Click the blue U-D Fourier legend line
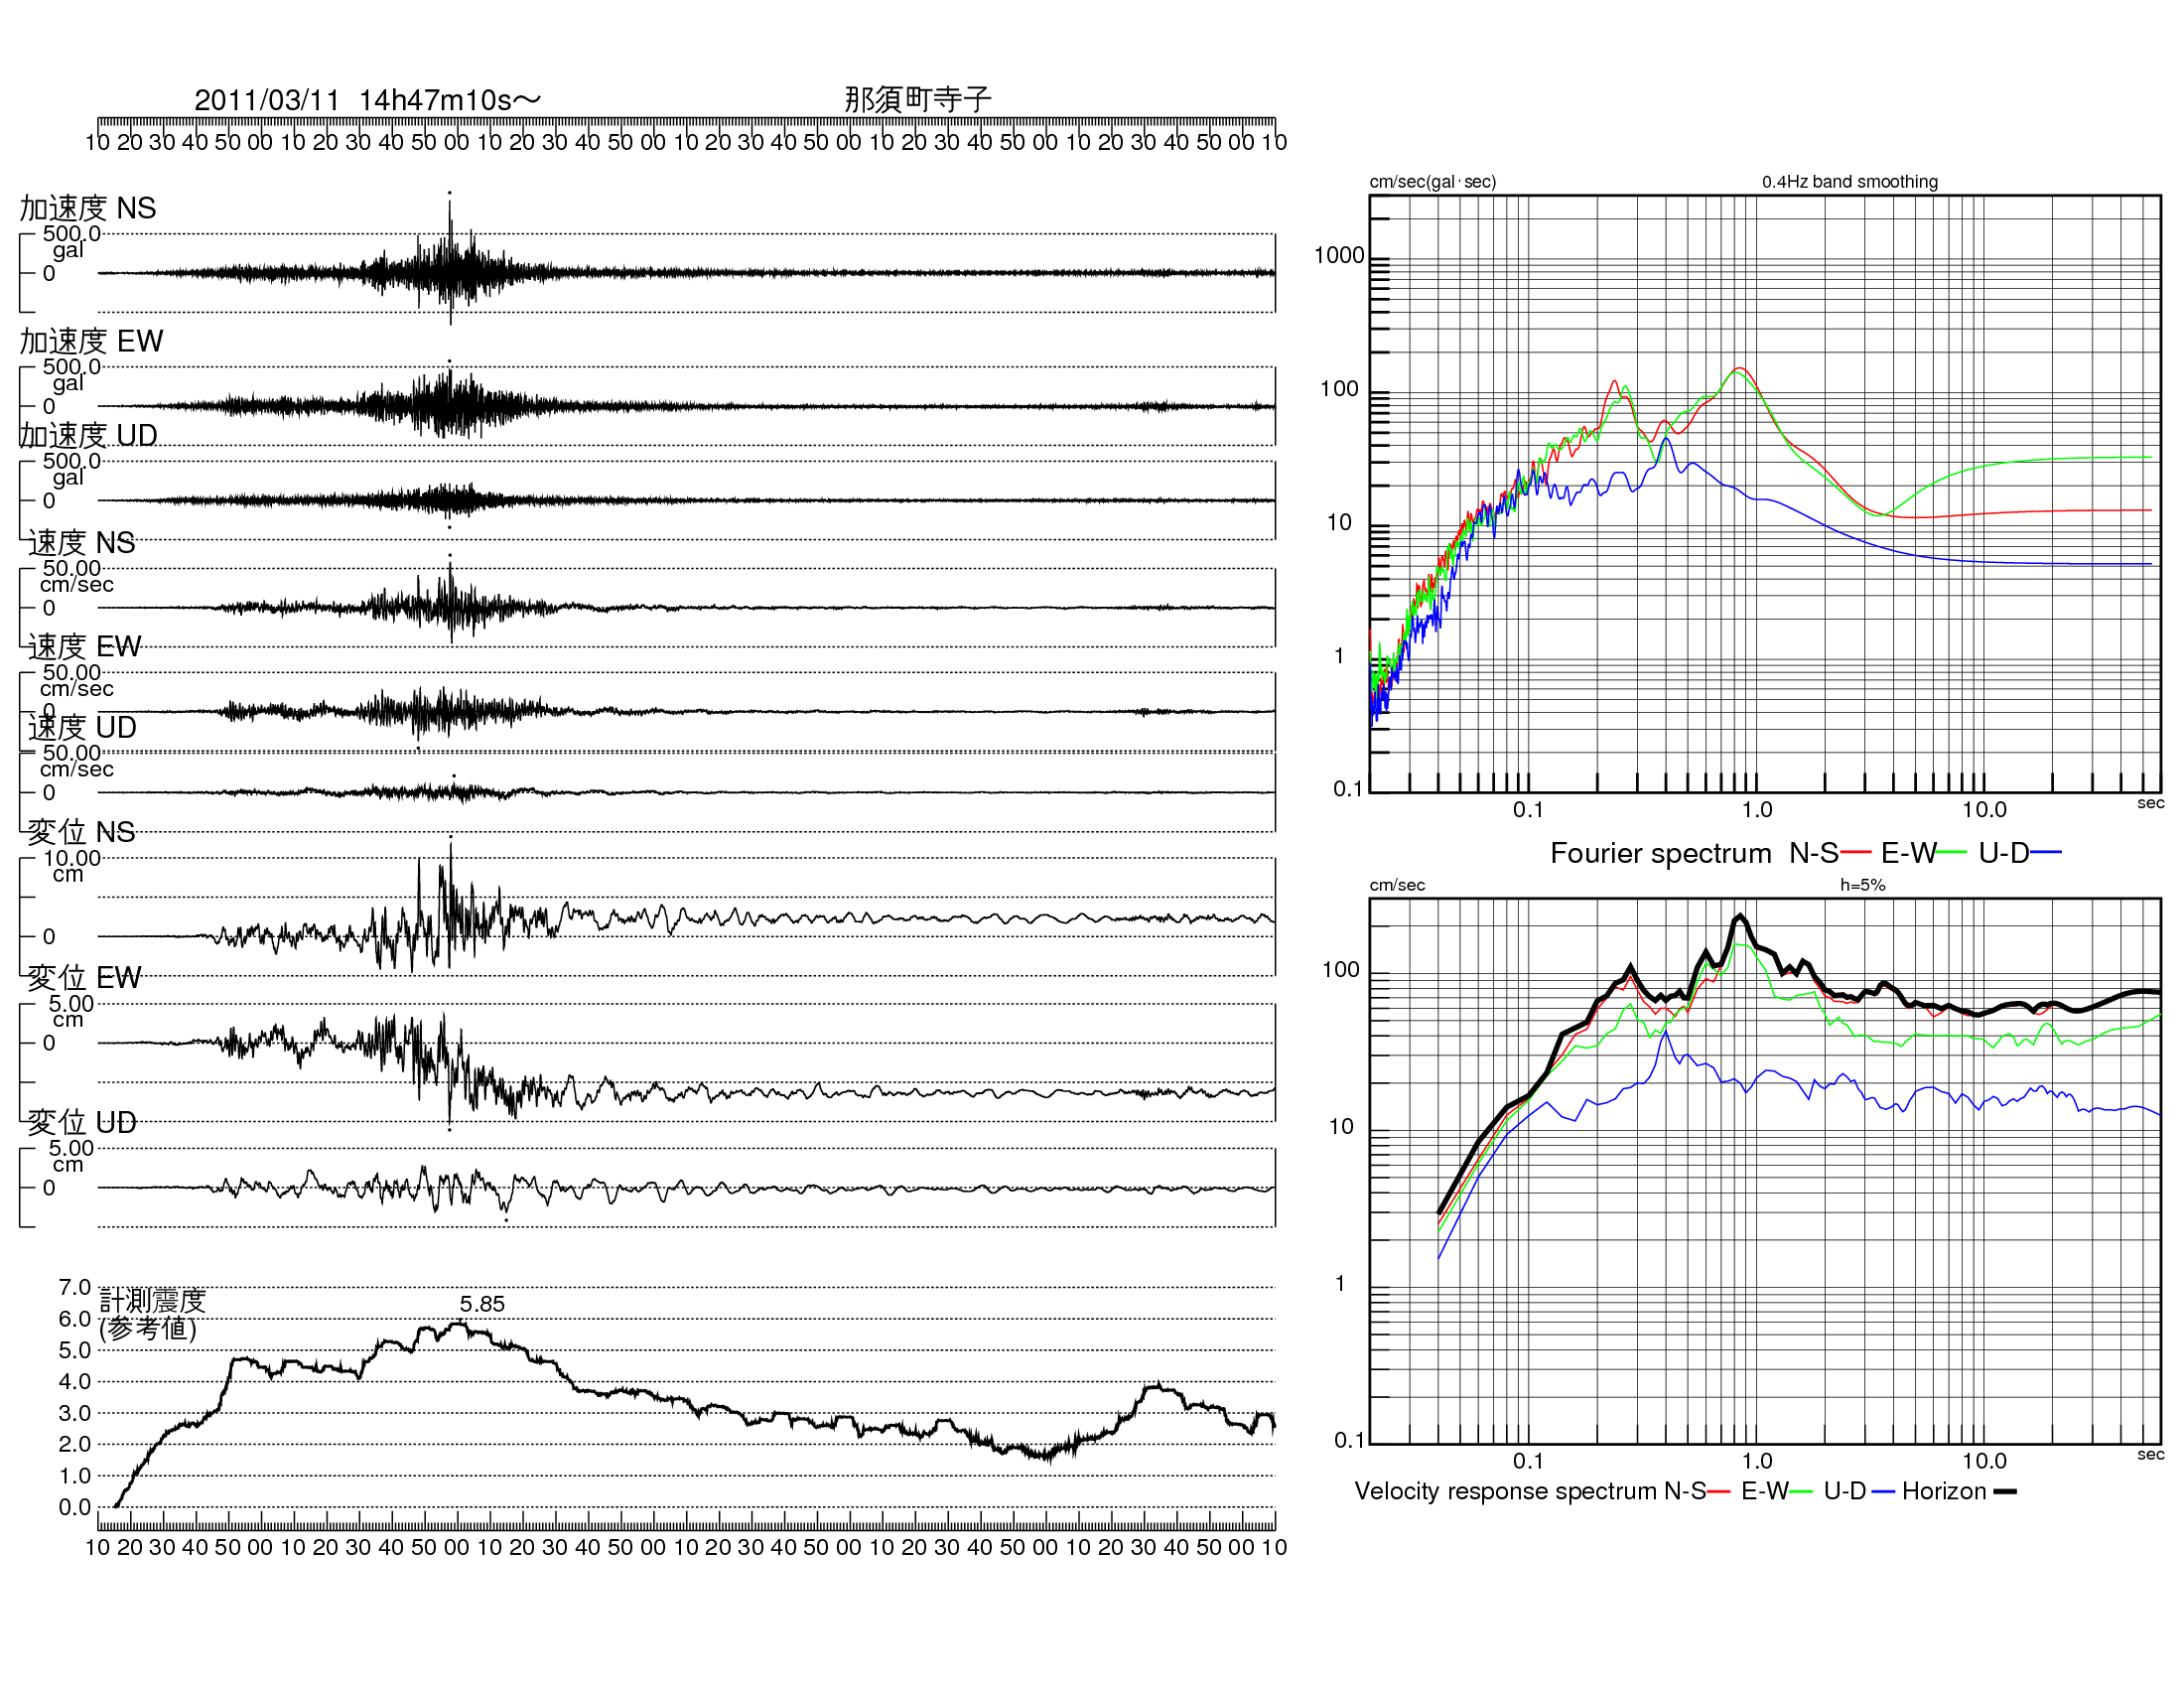2184x1688 pixels. point(2047,852)
